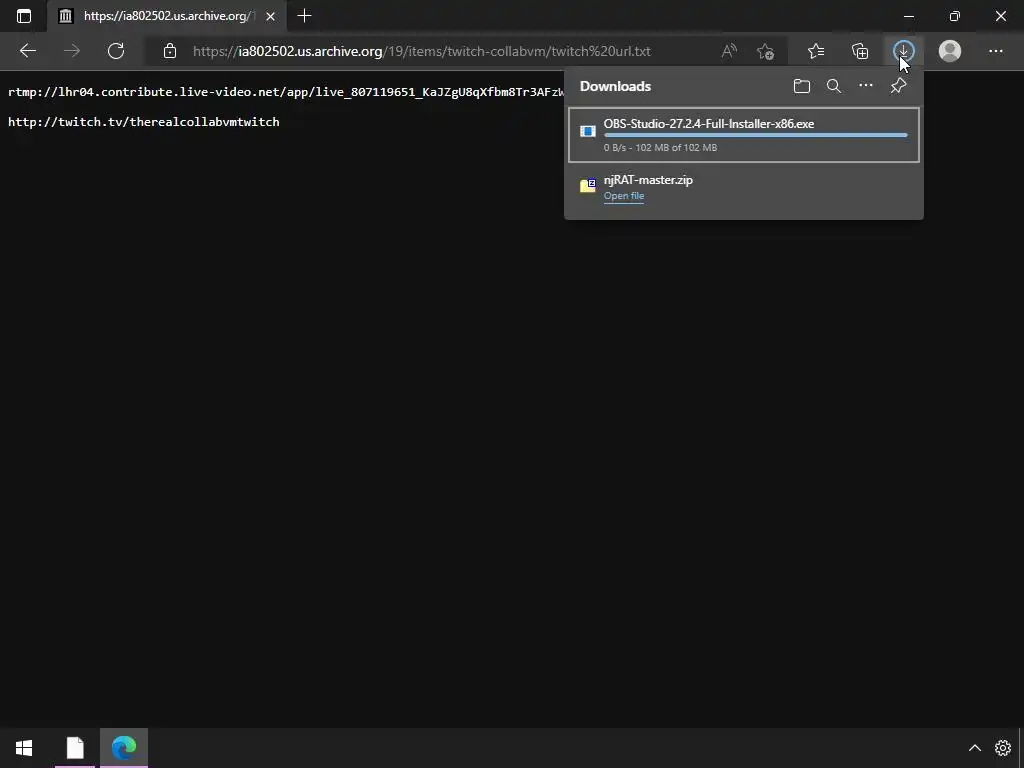Select OBS-Studio-27.2.4-Full-Installer-x86.exe download entry
Image resolution: width=1024 pixels, height=768 pixels.
(x=744, y=135)
